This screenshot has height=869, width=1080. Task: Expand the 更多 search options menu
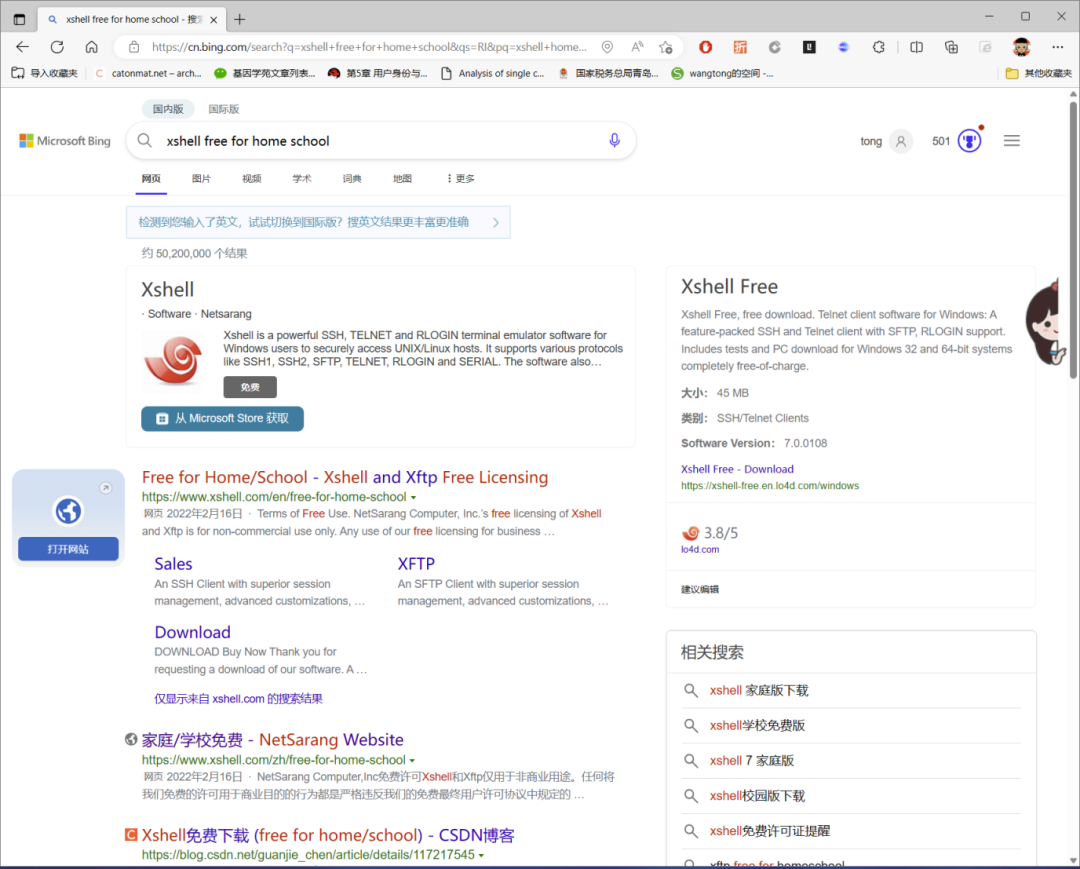click(x=460, y=178)
